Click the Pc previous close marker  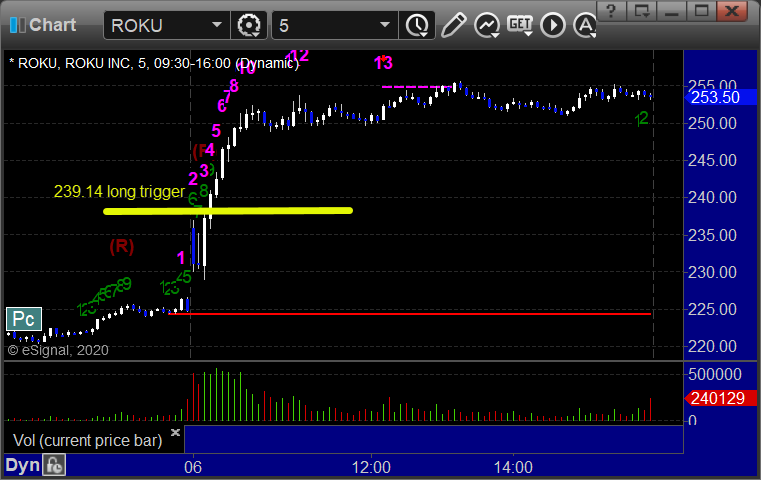coord(24,319)
